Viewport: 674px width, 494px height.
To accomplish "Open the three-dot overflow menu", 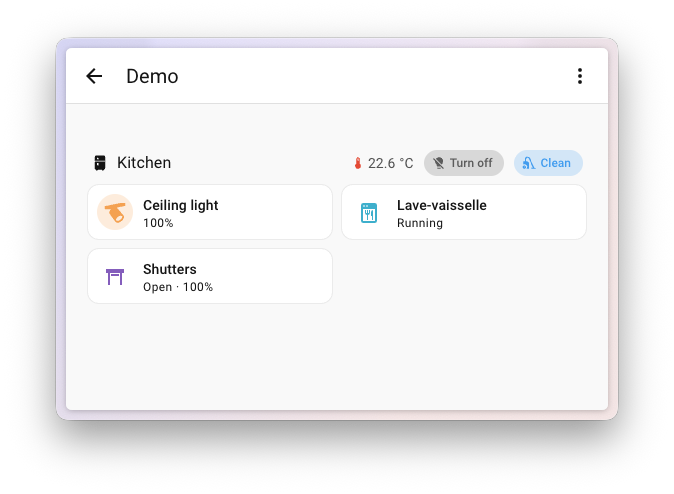I will (579, 76).
